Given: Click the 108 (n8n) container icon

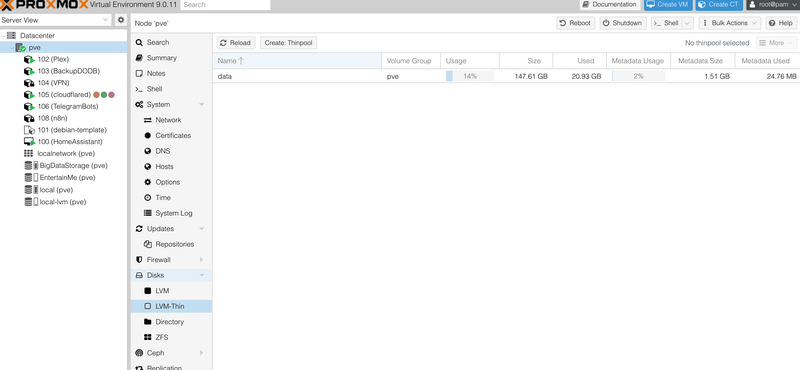Looking at the screenshot, I should (29, 118).
